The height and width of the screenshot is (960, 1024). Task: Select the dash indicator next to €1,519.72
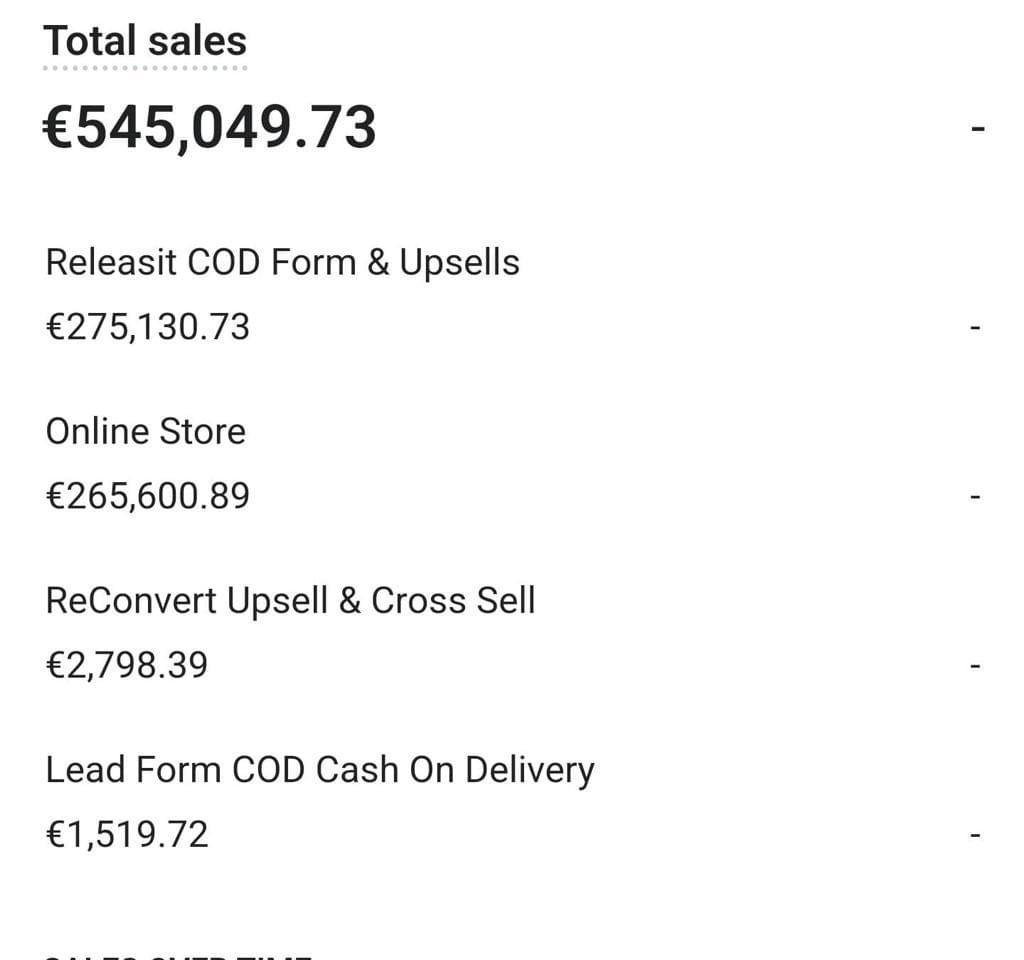pos(976,835)
